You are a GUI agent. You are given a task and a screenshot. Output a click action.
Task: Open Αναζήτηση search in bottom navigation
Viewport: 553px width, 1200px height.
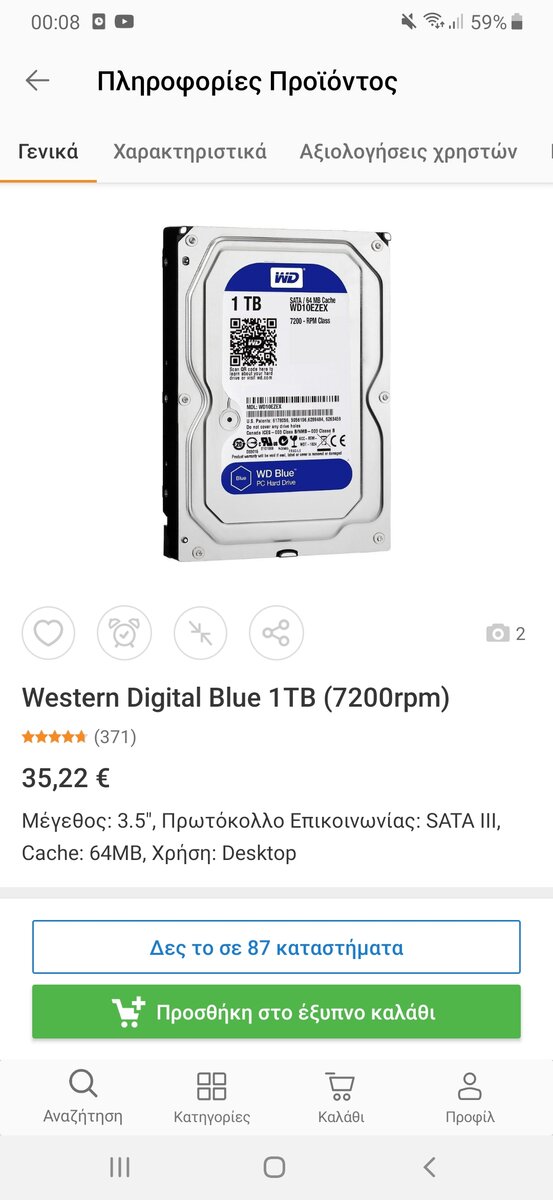83,1096
